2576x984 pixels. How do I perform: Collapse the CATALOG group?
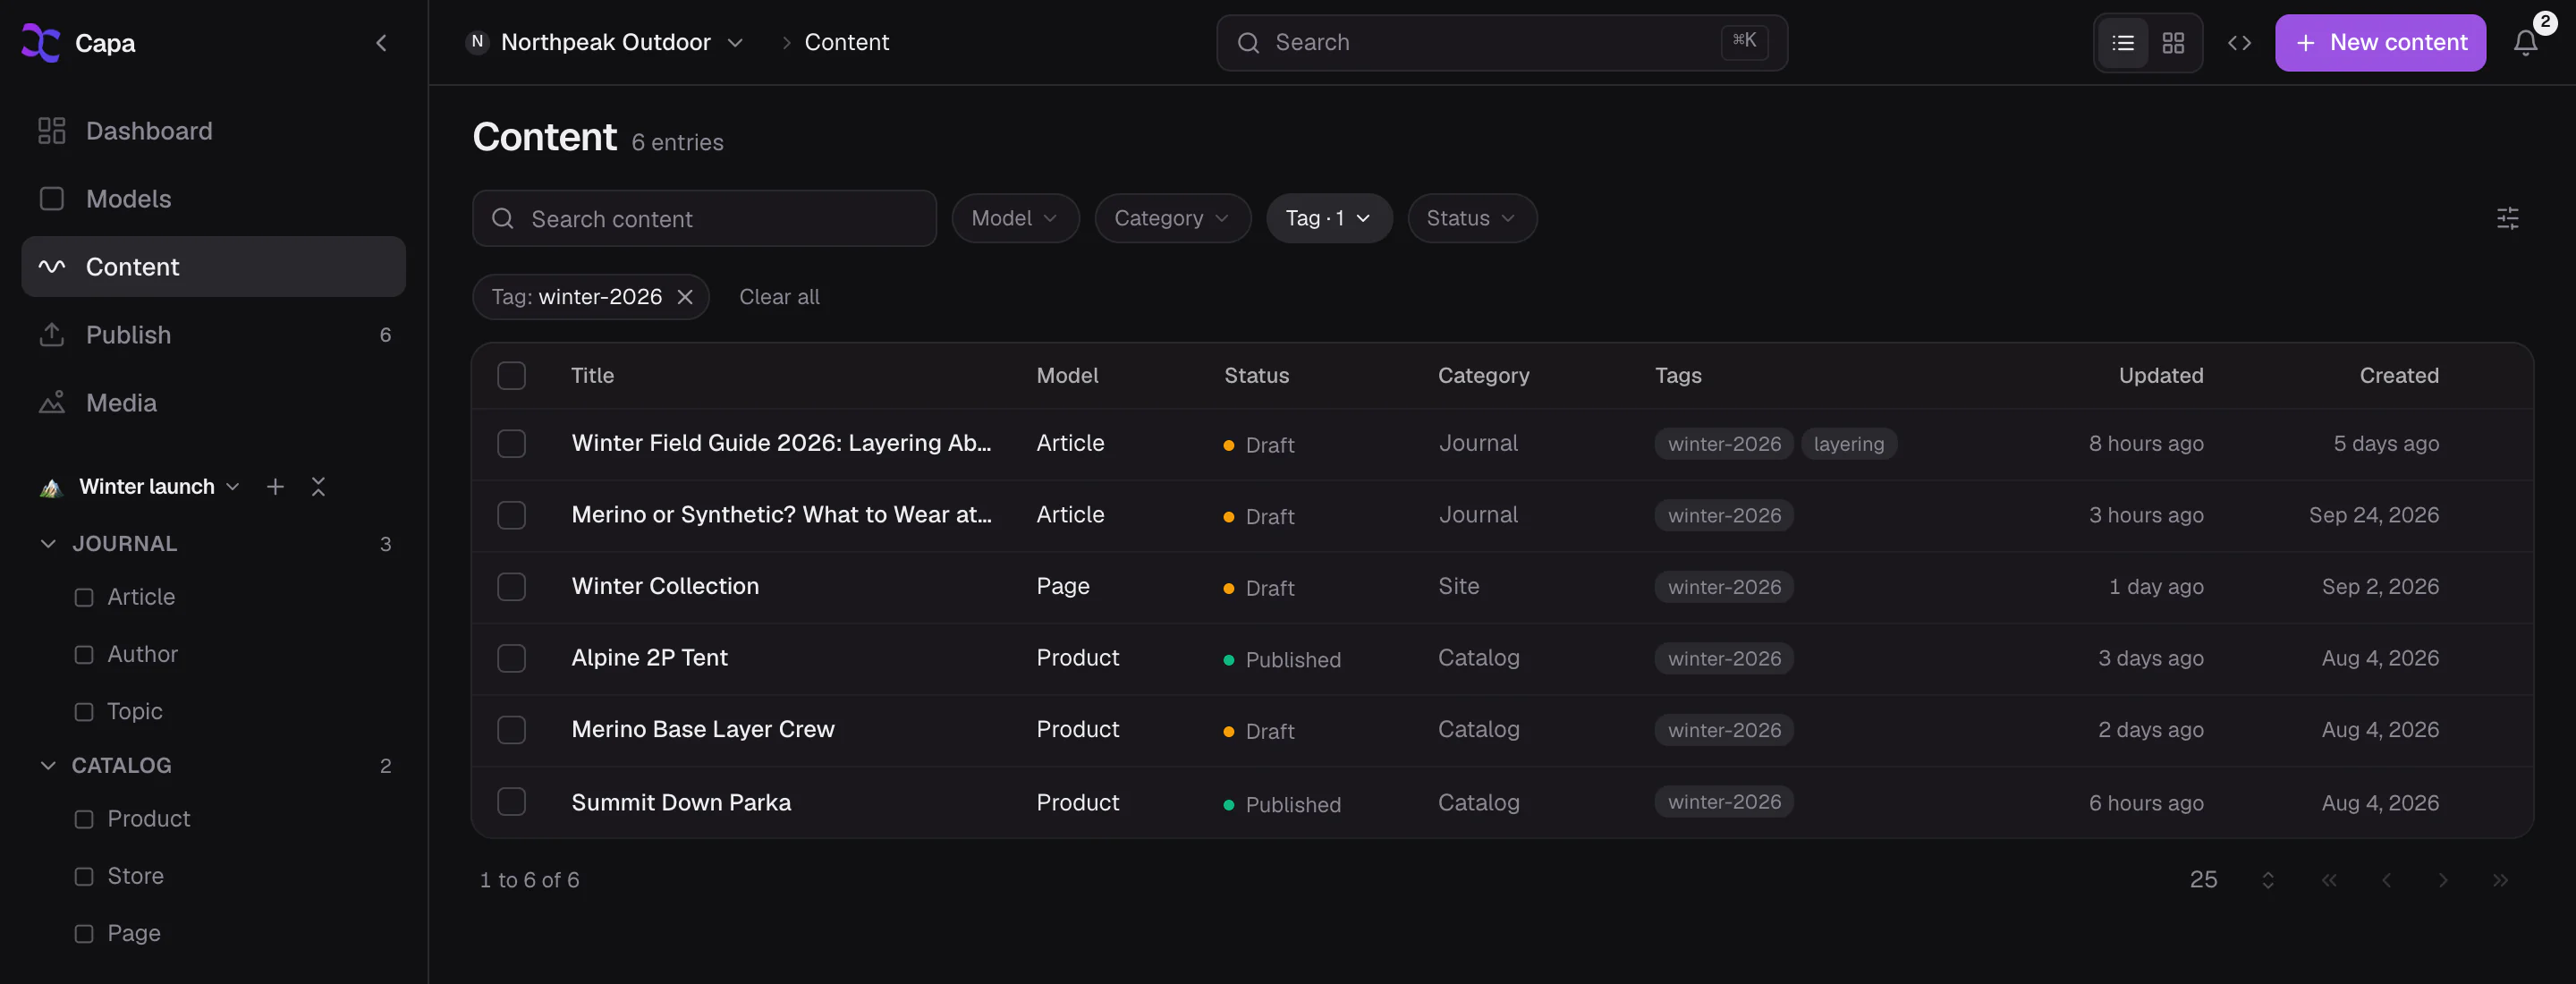[x=48, y=766]
